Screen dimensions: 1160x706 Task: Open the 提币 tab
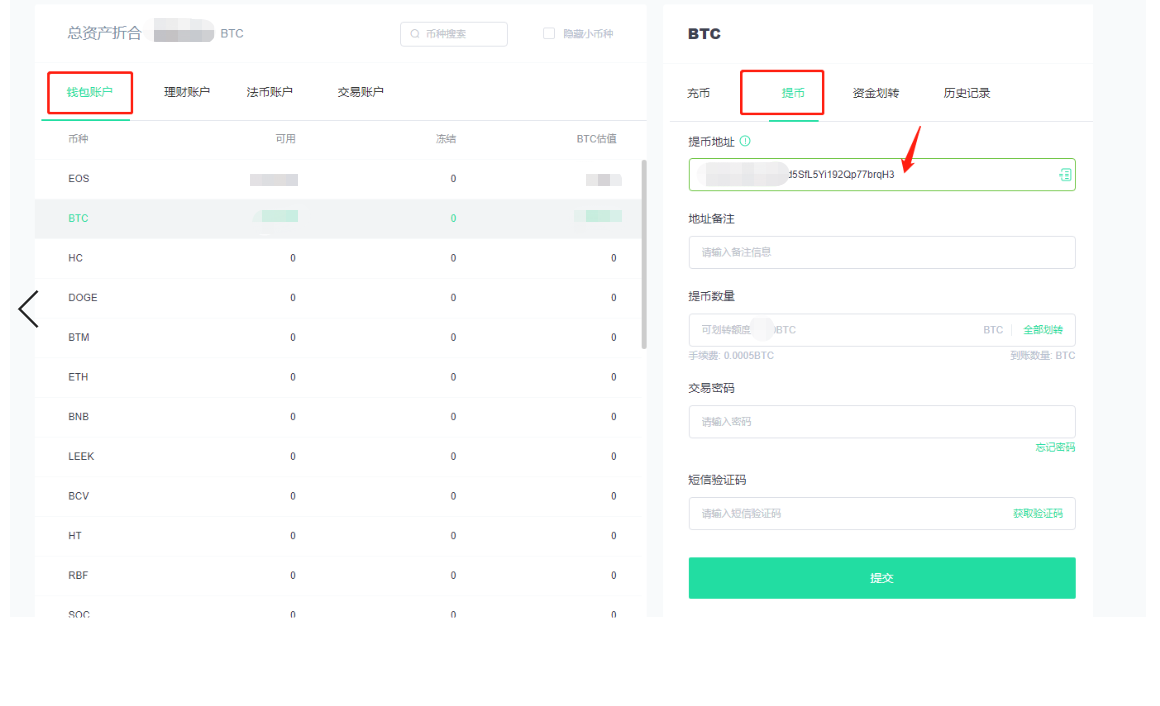(x=793, y=93)
